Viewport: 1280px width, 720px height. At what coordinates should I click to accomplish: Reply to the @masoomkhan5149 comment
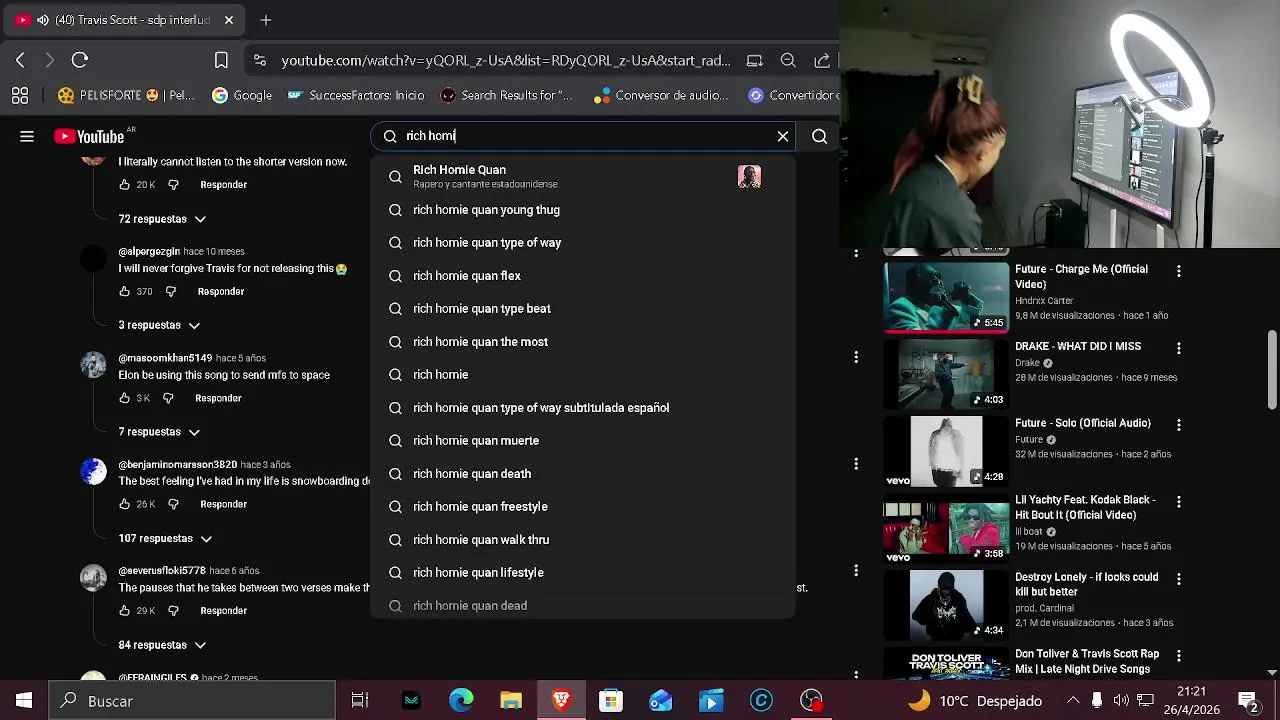click(218, 398)
